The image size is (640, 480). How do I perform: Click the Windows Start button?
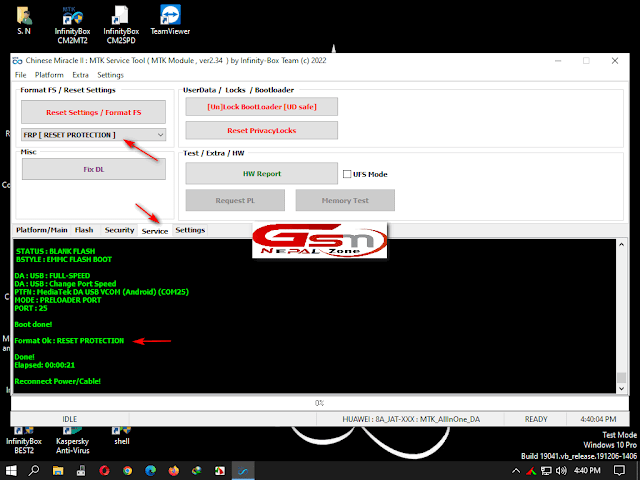point(11,471)
